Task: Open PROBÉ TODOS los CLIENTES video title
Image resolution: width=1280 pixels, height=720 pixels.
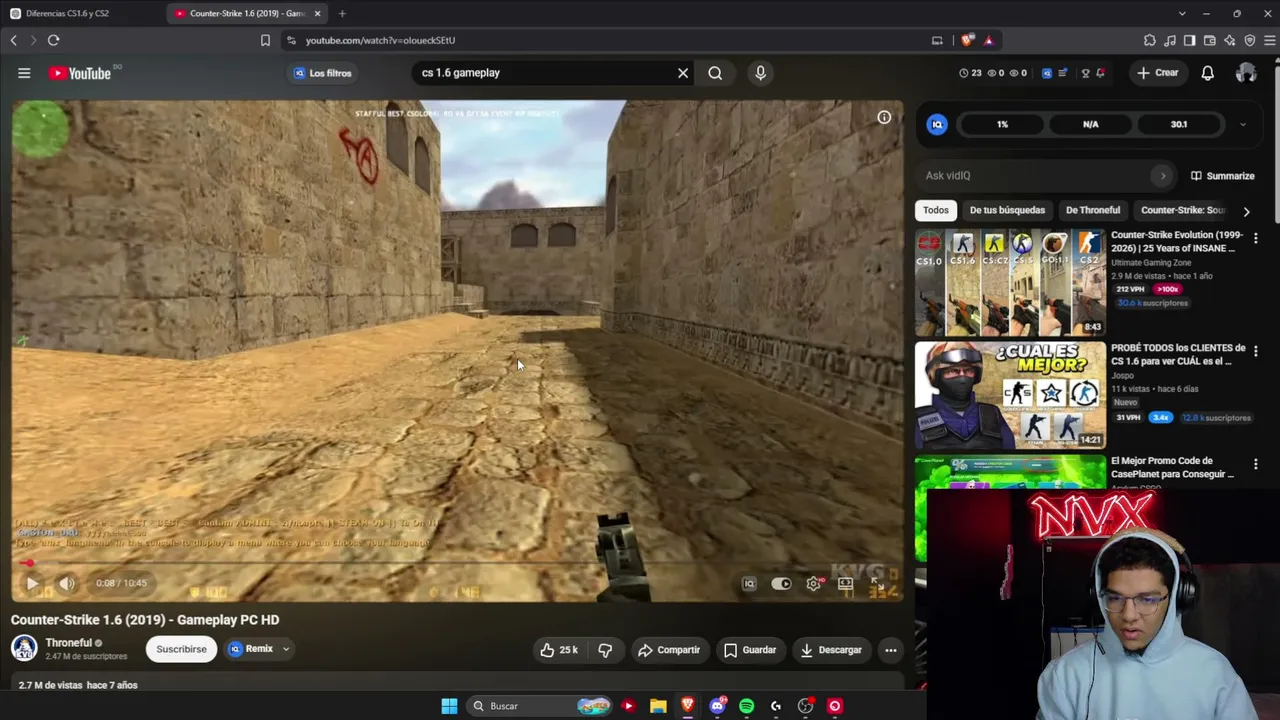Action: point(1178,354)
